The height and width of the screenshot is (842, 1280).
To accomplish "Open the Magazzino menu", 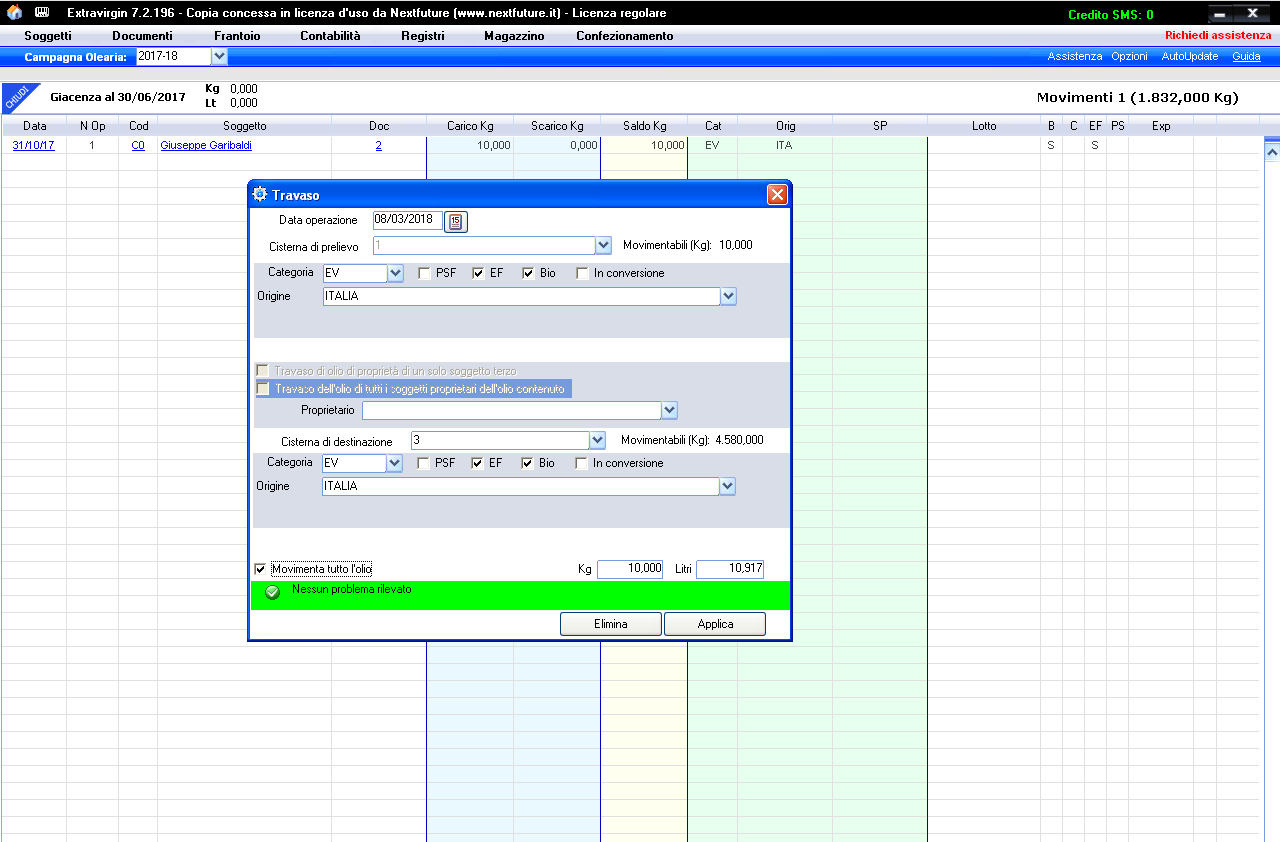I will coord(514,36).
